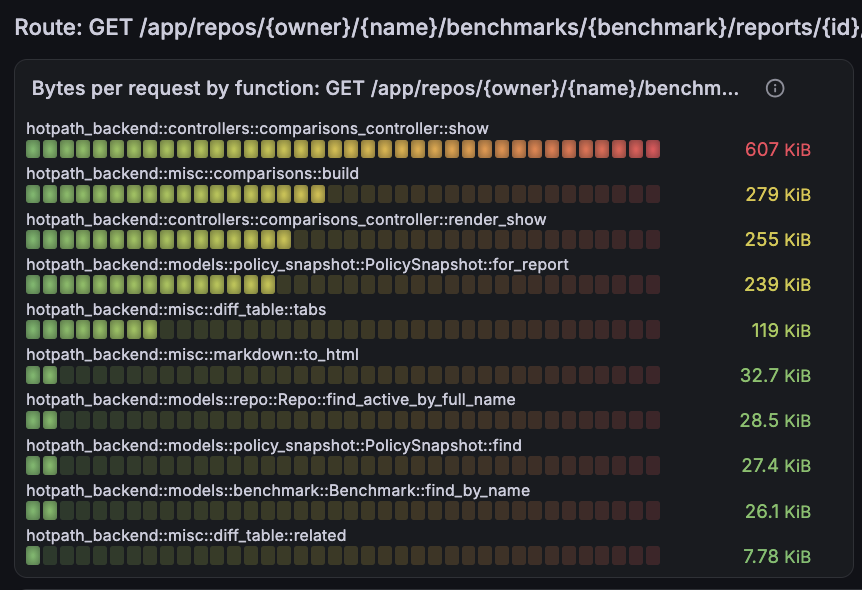Click the bar gauge for PolicySnapshot::for_report
862x590 pixels.
click(343, 284)
